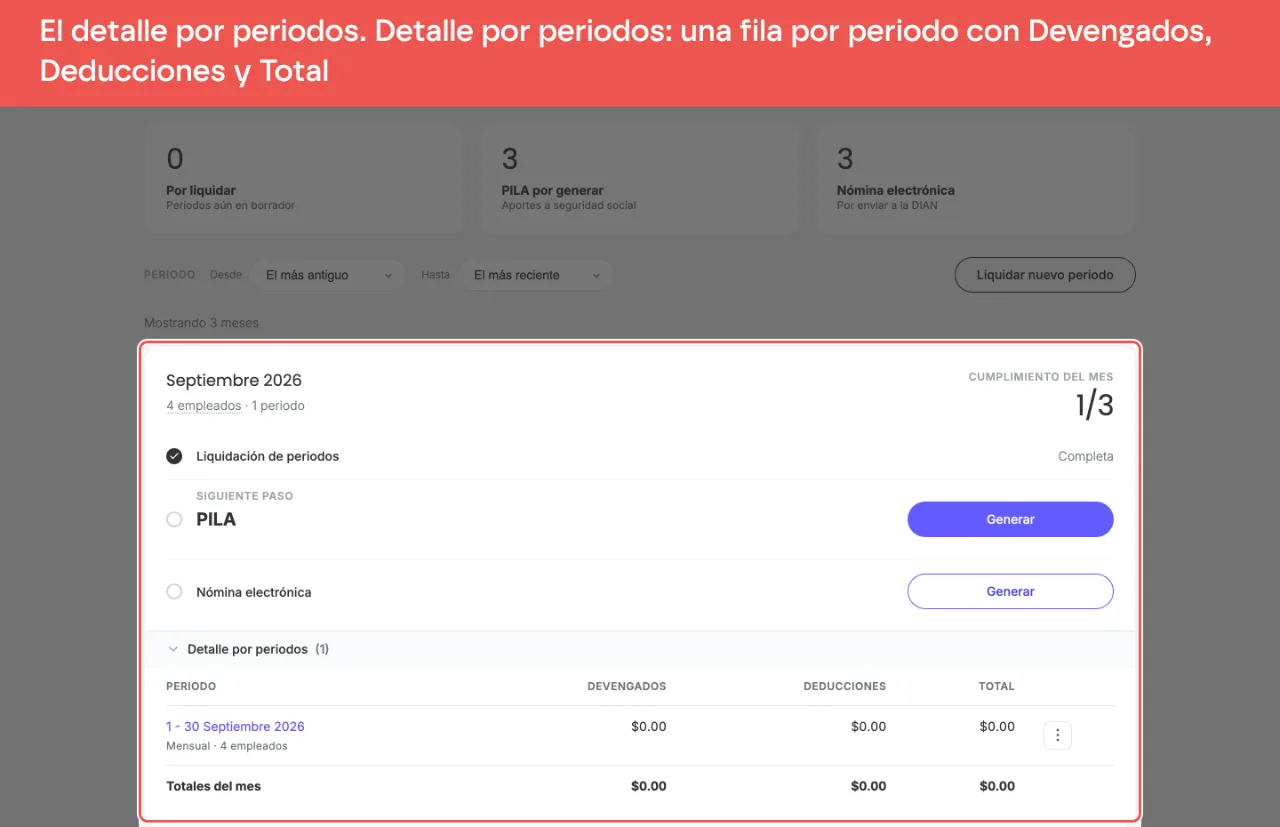Viewport: 1280px width, 827px height.
Task: Open the kebab menu for 1 - 30 Septiembre 2026
Action: coord(1057,736)
